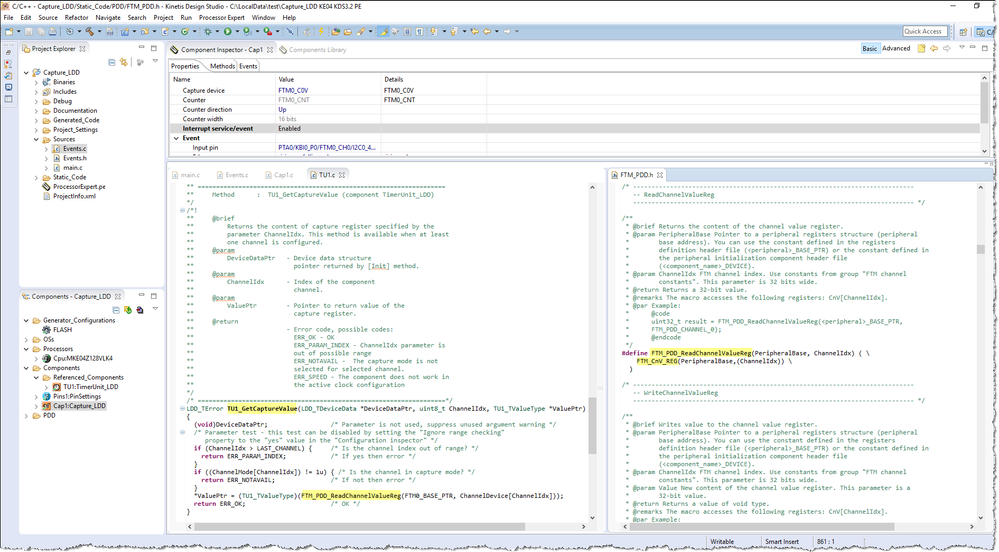Select the Events.c file icon
The width and height of the screenshot is (999, 552).
coord(56,149)
